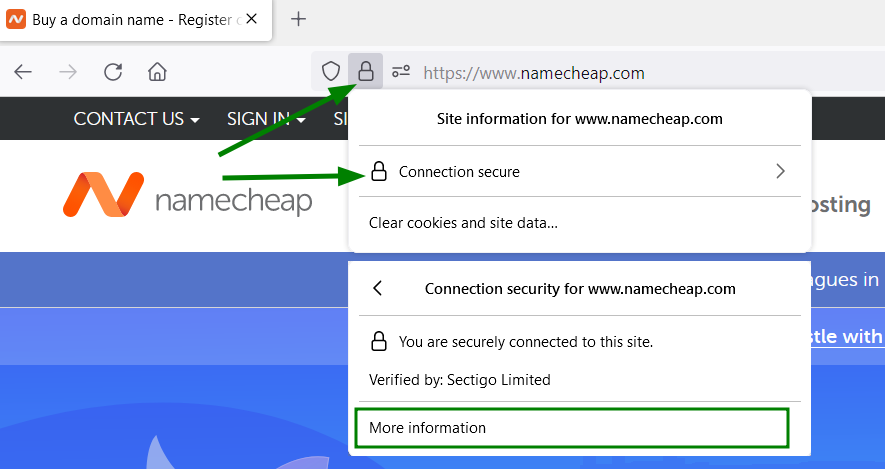Click the More information button
Screen dimensions: 885x469
point(572,428)
